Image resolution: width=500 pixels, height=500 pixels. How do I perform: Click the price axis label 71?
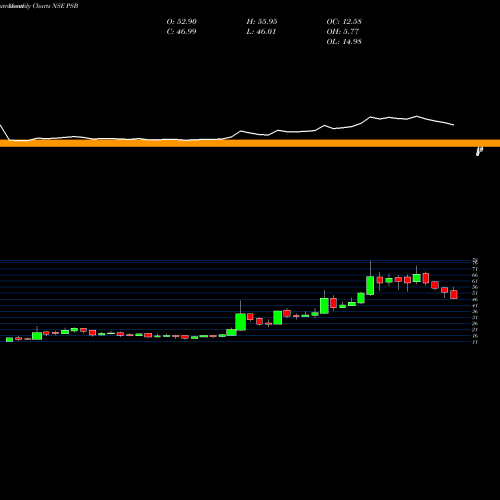point(475,269)
